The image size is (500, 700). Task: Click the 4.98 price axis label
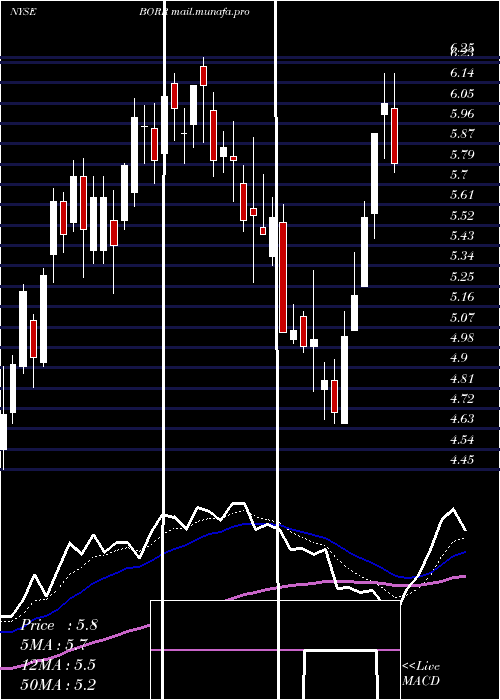[462, 338]
